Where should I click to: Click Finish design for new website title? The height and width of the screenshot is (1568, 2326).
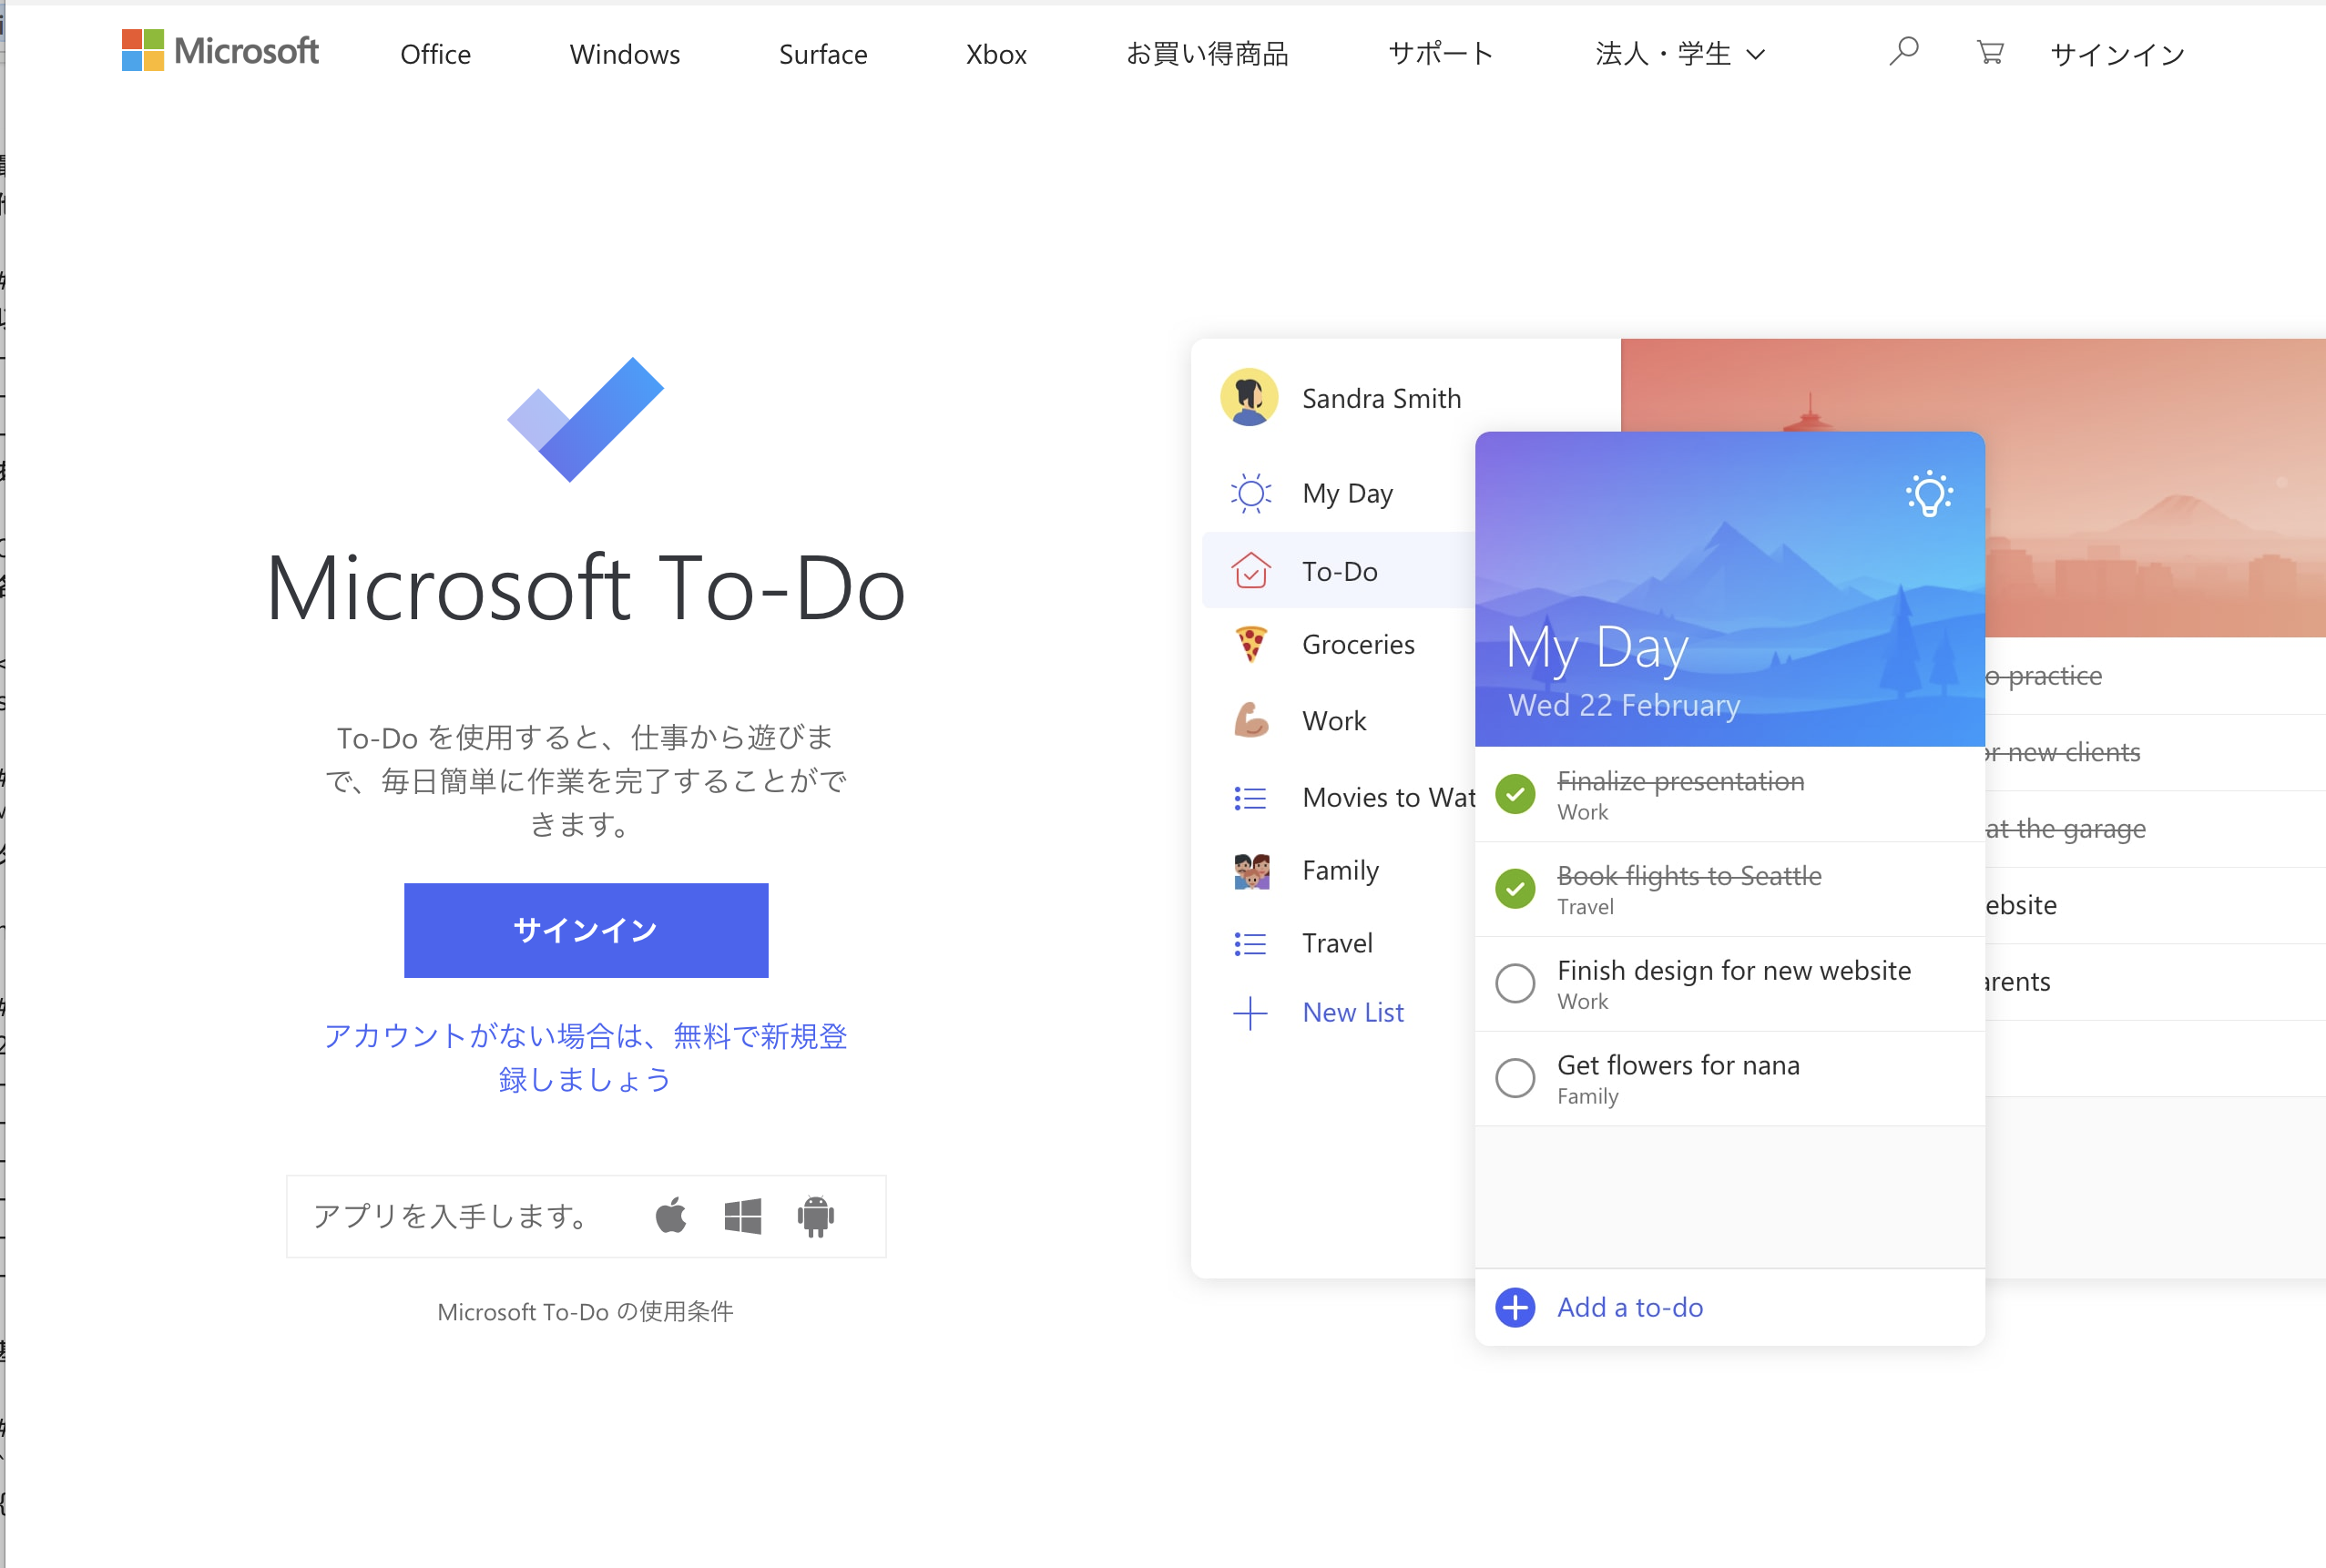click(x=1734, y=970)
